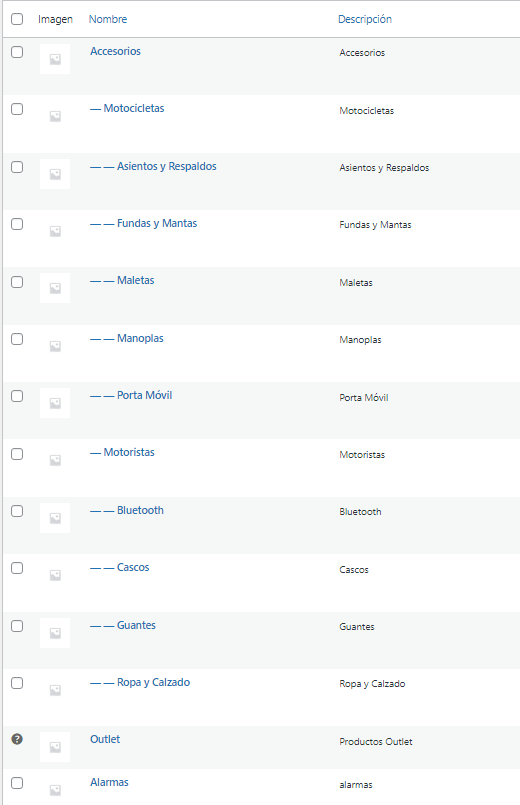Click the placeholder image icon for Accesorios
This screenshot has width=520, height=805.
(x=55, y=59)
